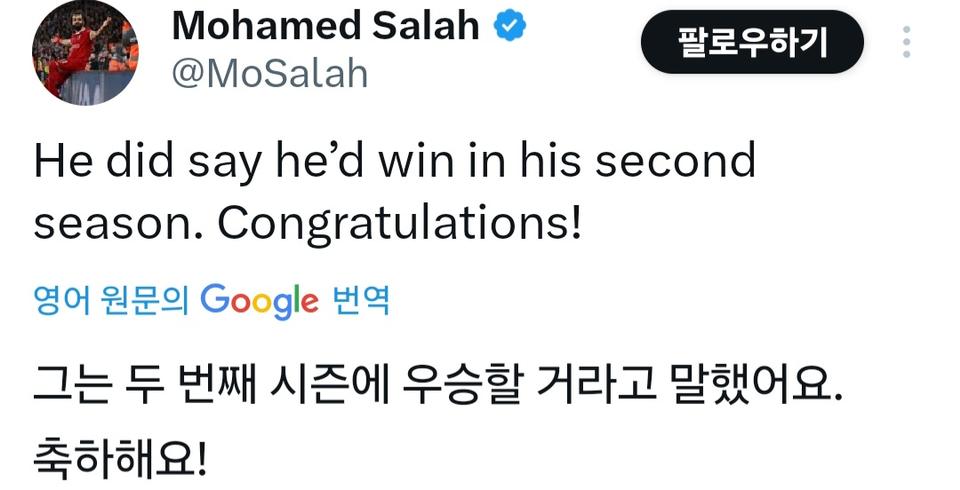The height and width of the screenshot is (490, 960).
Task: Open the three-dot more options menu
Action: point(906,43)
